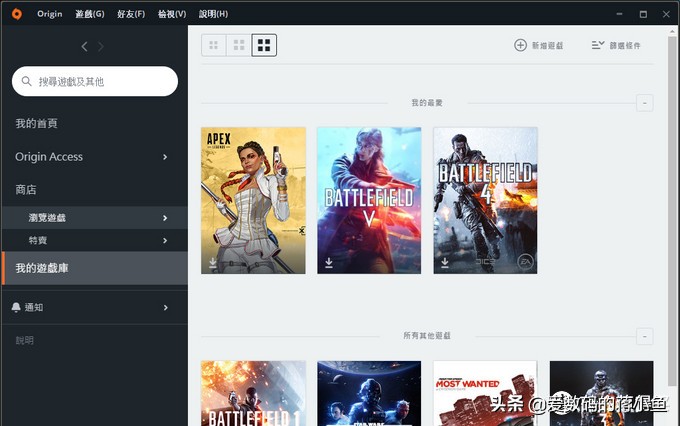Select the small grid view icon
This screenshot has width=680, height=426.
213,45
